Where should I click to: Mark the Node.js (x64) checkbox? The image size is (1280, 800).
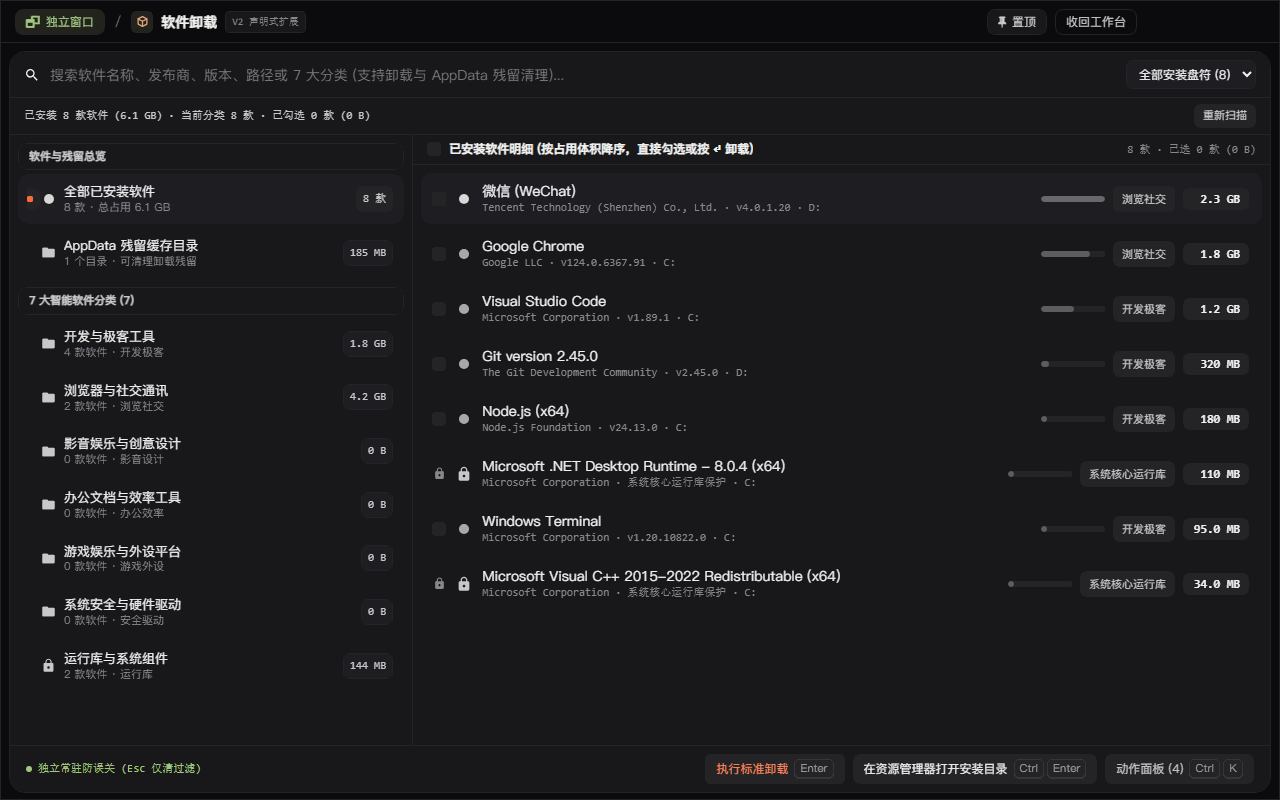click(x=439, y=419)
